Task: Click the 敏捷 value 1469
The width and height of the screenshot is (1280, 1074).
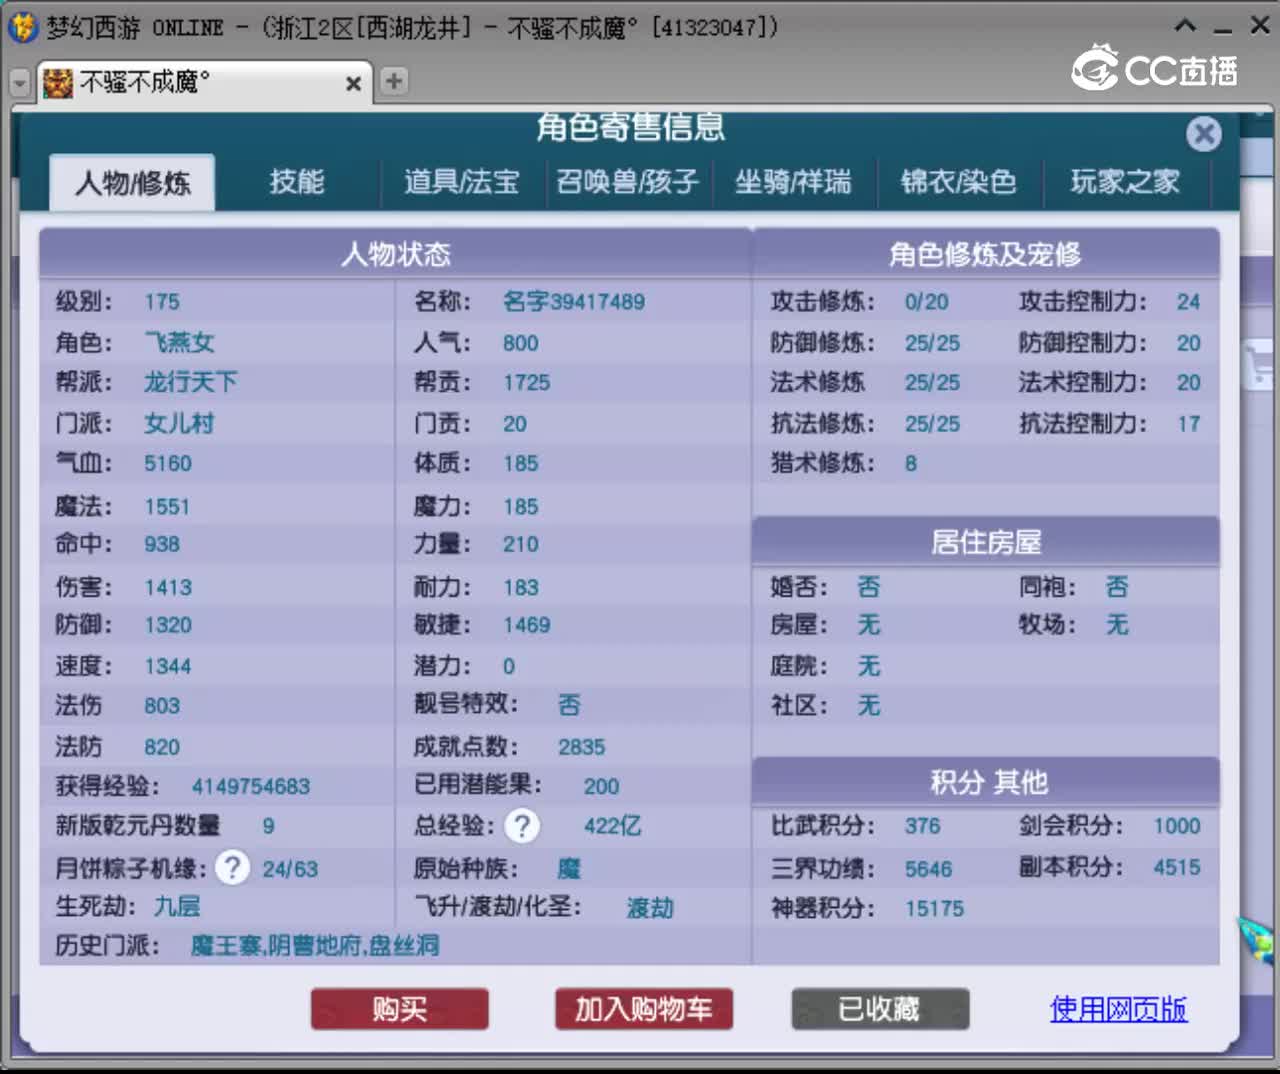Action: point(527,625)
